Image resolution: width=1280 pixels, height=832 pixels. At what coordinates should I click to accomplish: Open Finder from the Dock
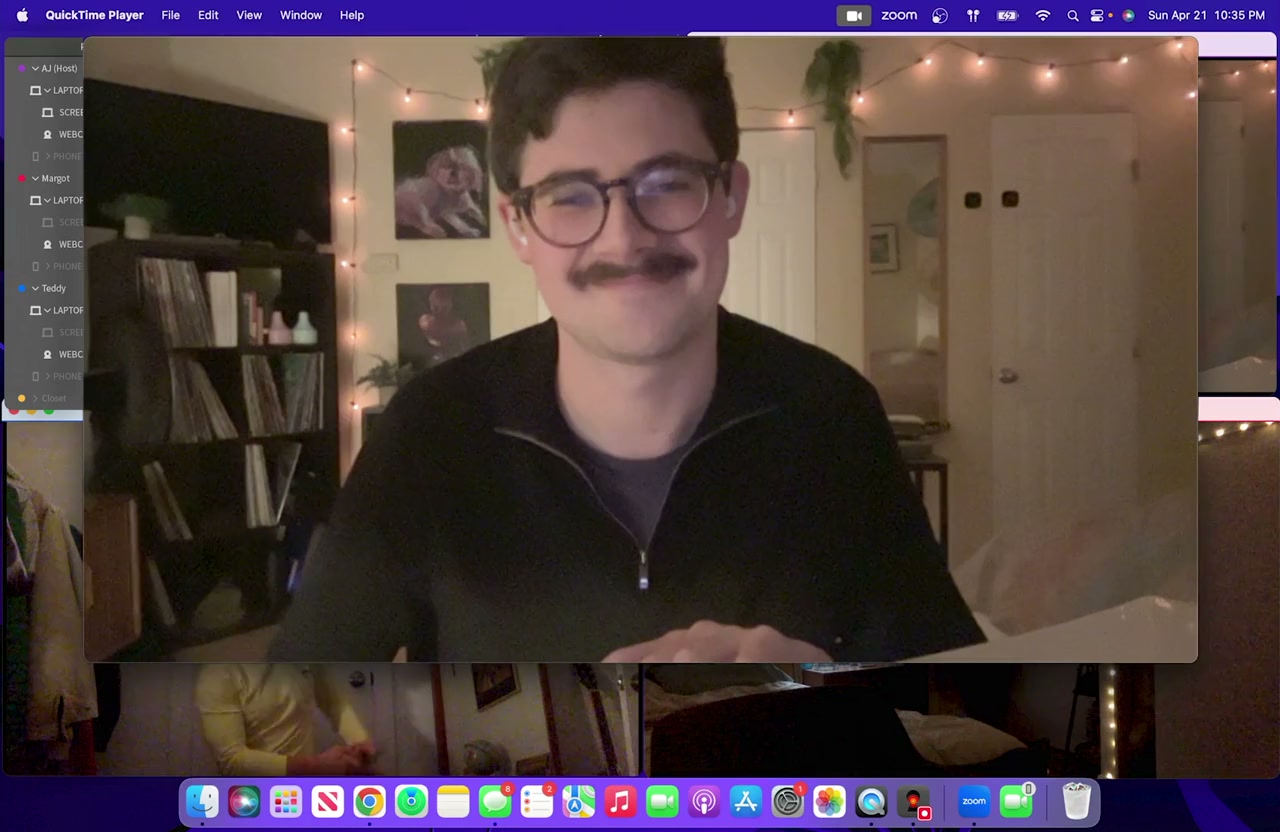pyautogui.click(x=202, y=801)
